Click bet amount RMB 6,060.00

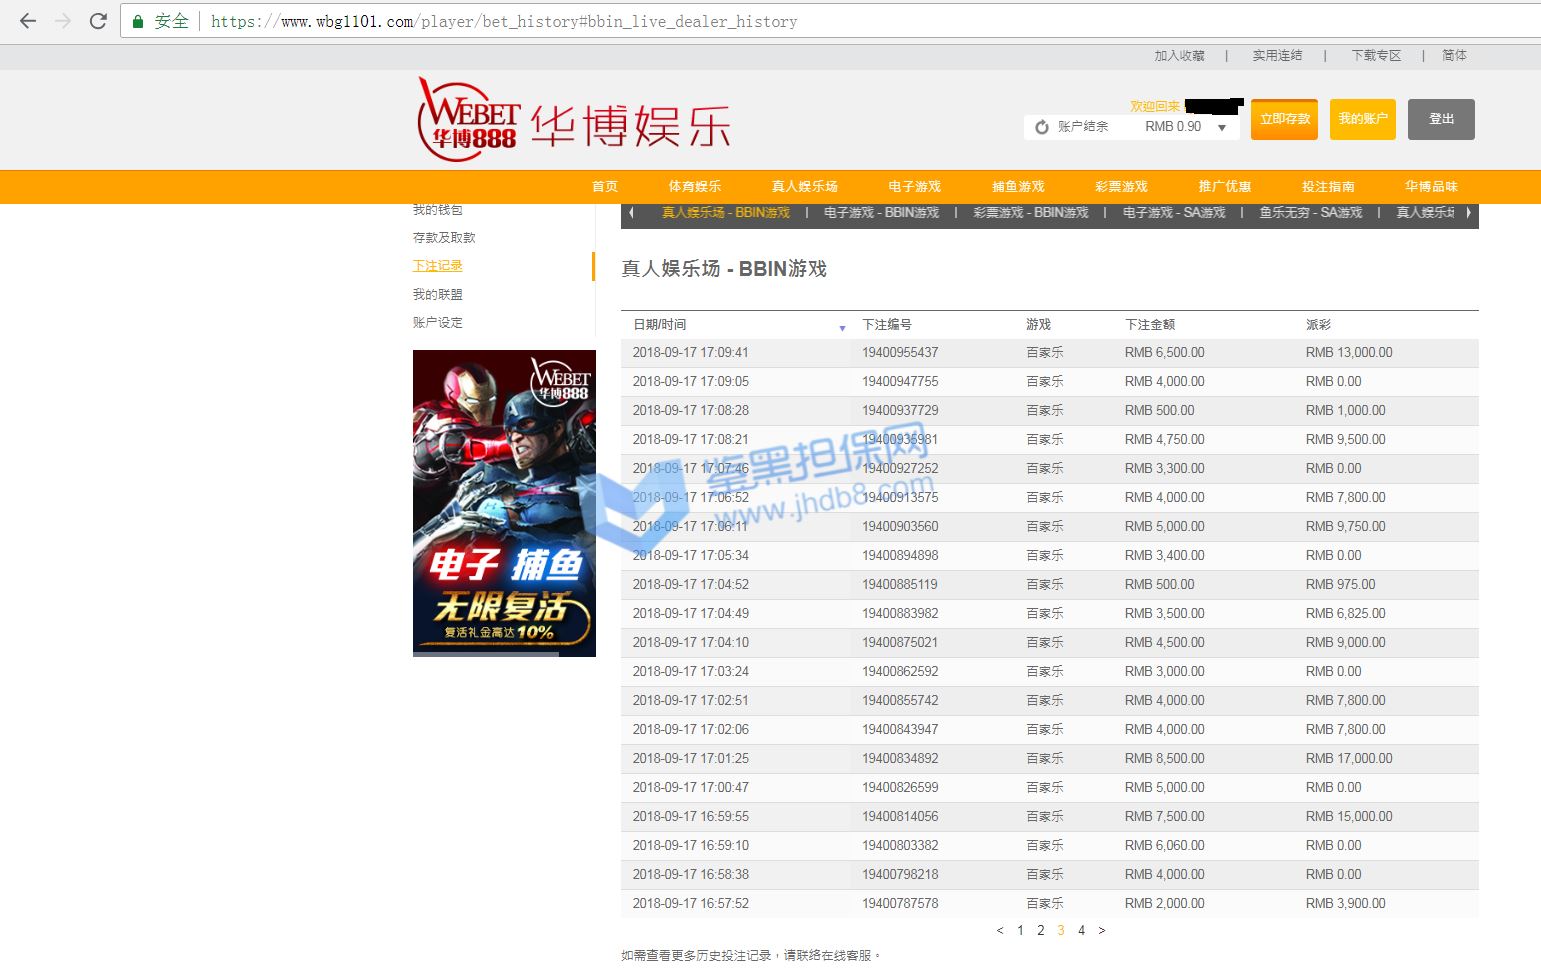tap(1165, 846)
